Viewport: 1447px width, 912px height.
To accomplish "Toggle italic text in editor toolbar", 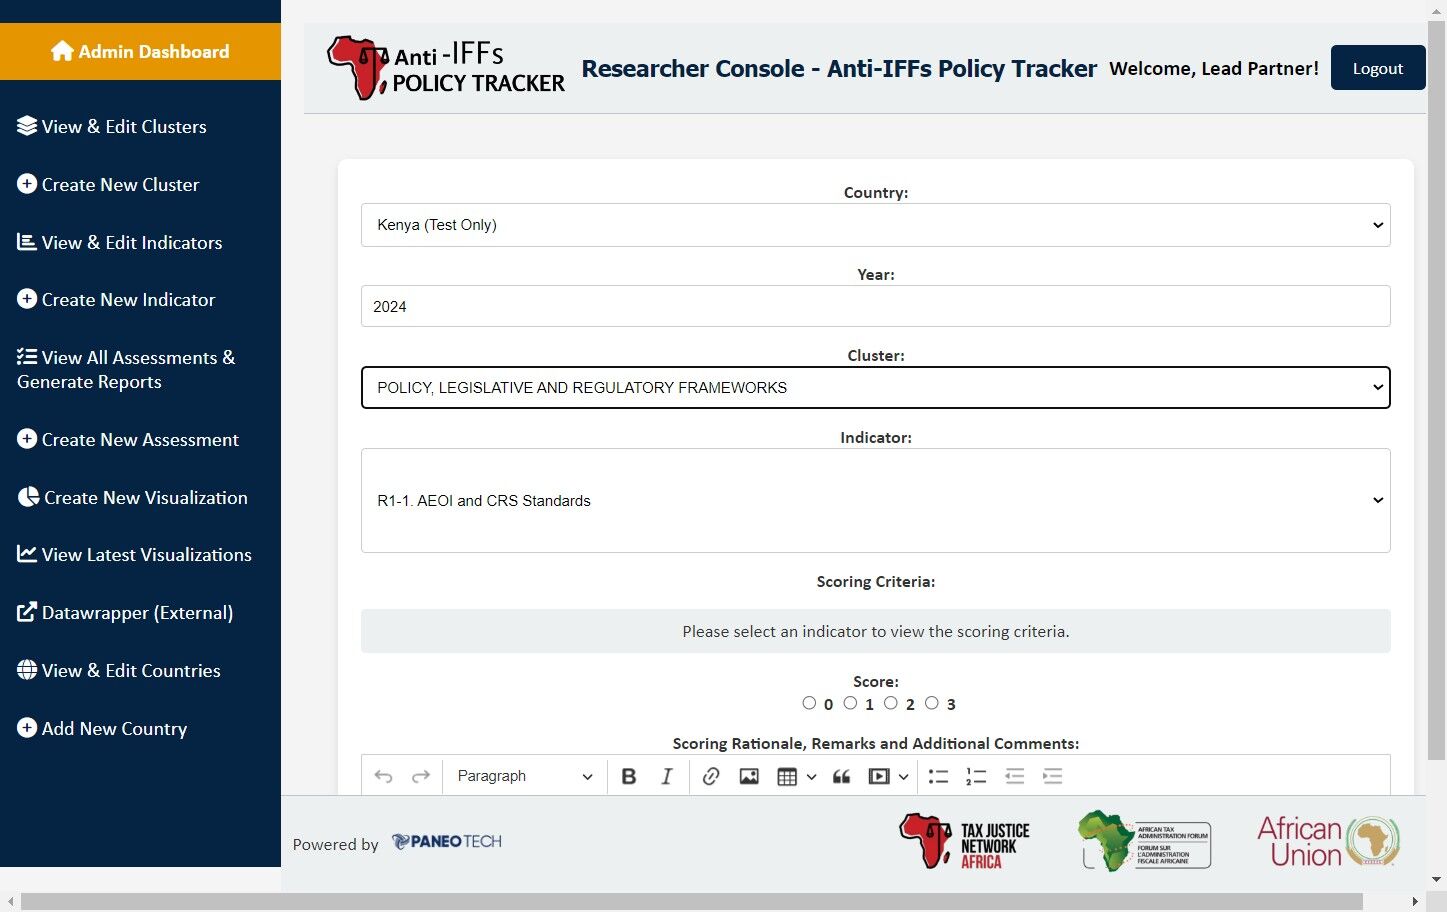I will click(x=667, y=776).
